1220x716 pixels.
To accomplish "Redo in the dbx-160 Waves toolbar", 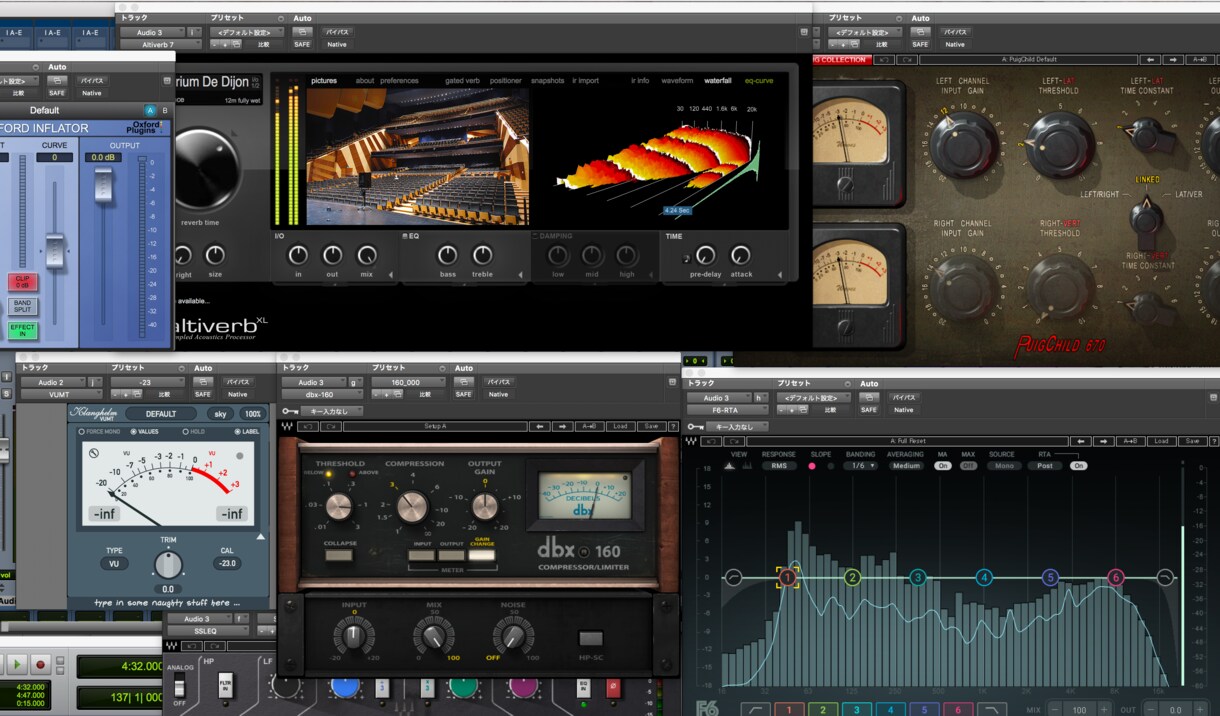I will pyautogui.click(x=329, y=427).
